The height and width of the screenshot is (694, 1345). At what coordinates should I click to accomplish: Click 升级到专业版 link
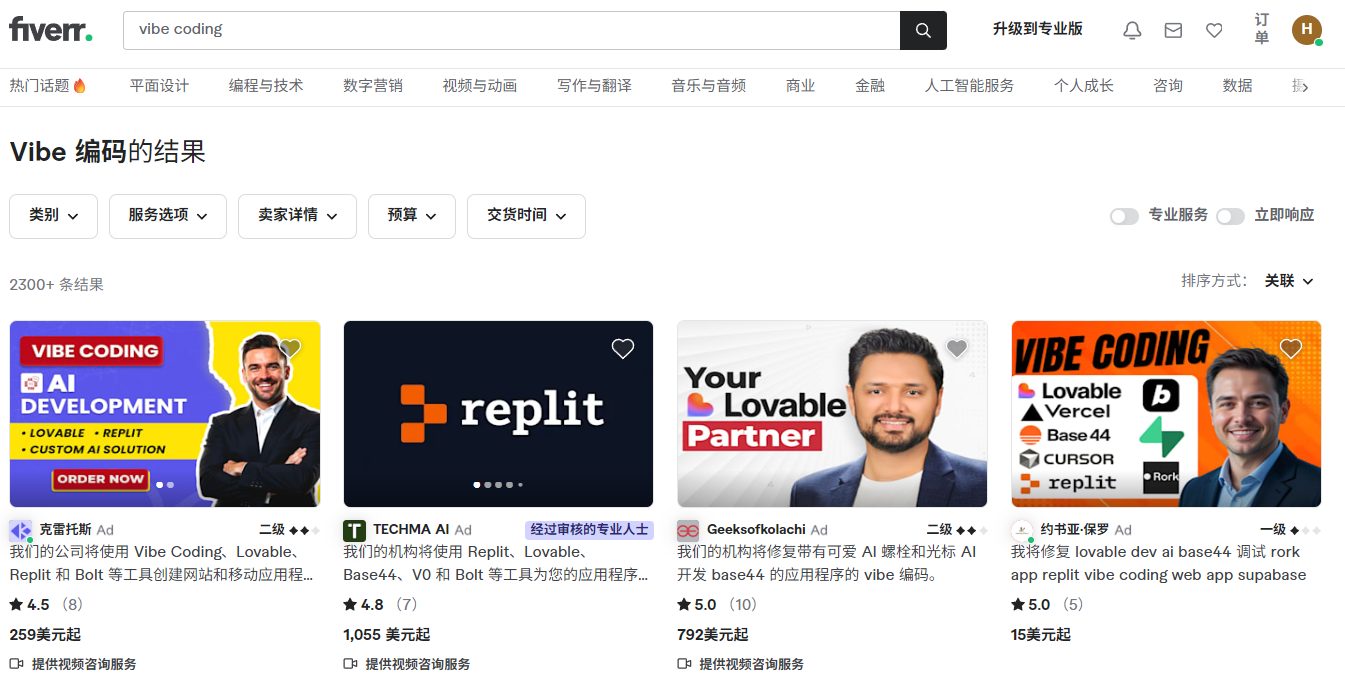coord(1038,29)
